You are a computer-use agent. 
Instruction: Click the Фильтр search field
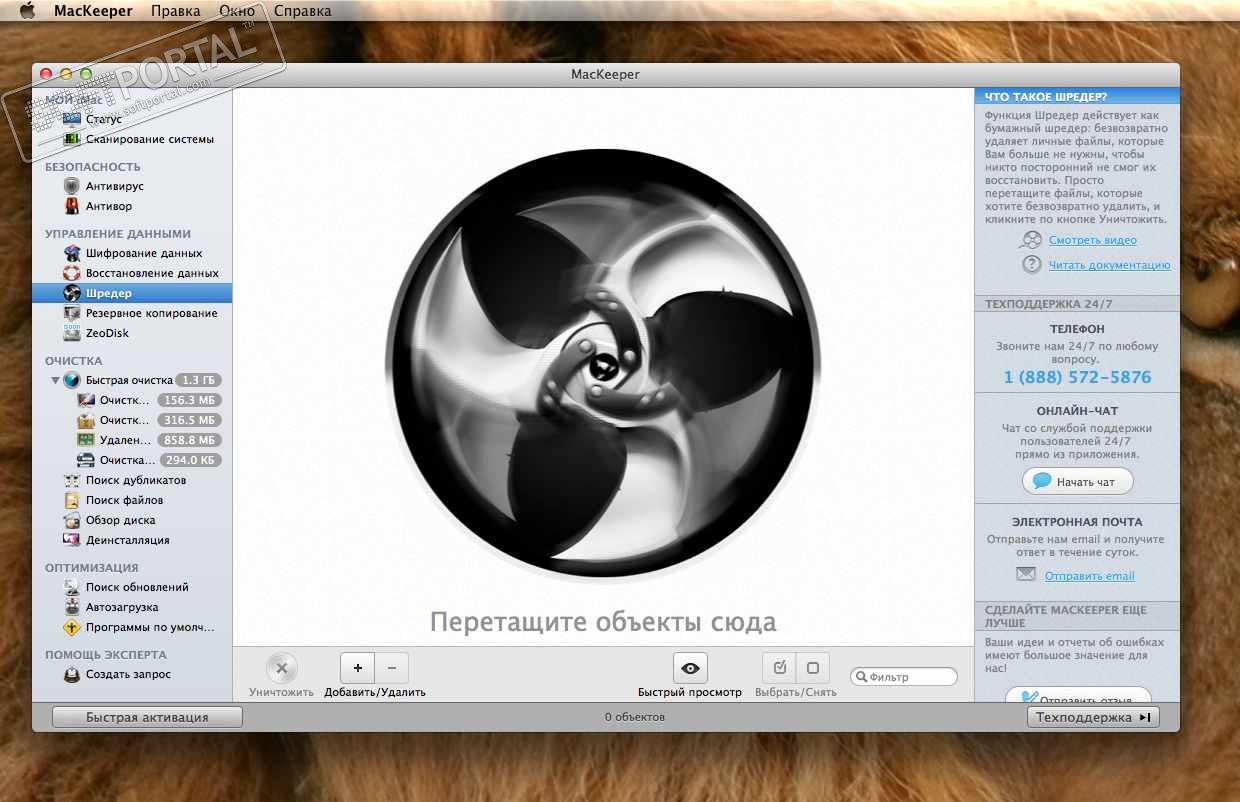click(904, 677)
